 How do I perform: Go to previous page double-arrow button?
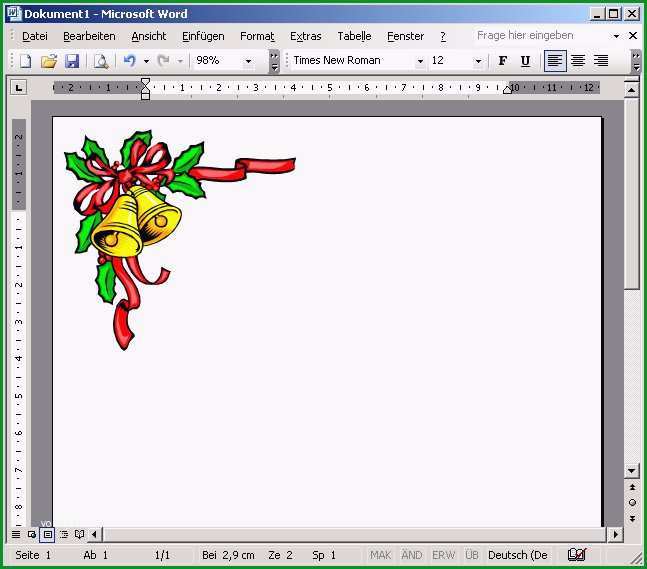pyautogui.click(x=632, y=487)
